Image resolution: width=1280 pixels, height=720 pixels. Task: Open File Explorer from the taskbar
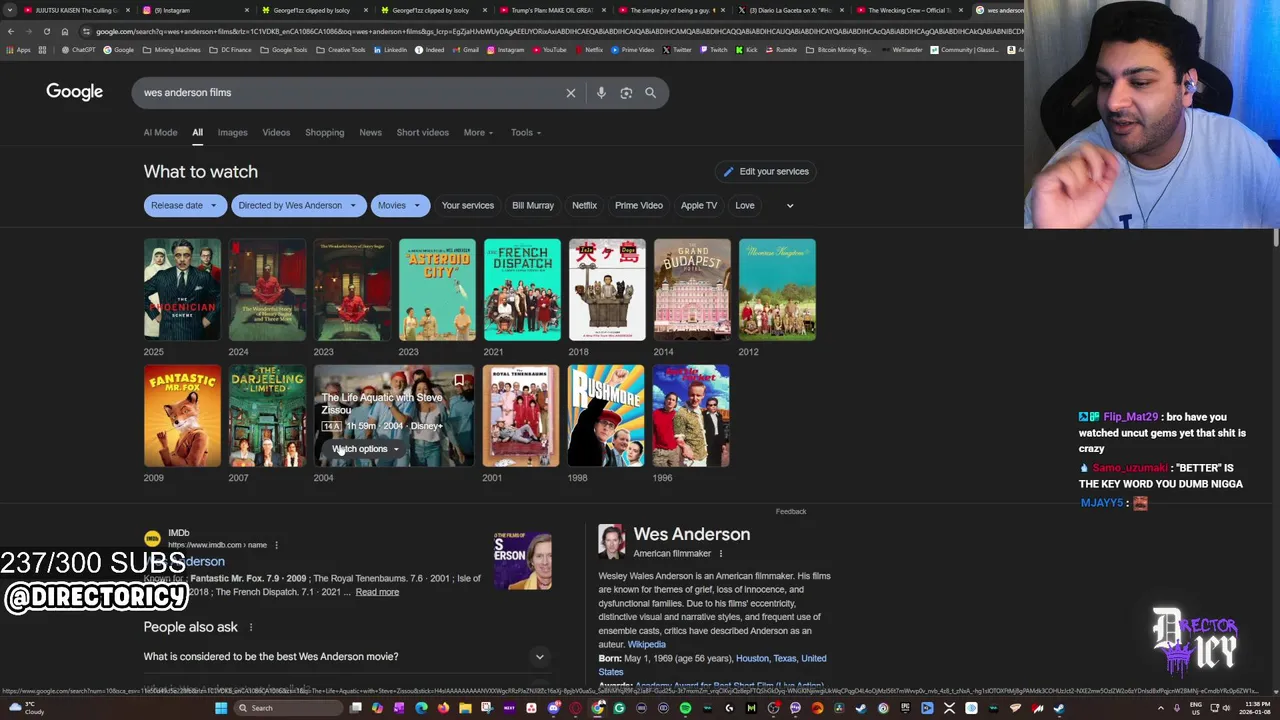pyautogui.click(x=465, y=708)
